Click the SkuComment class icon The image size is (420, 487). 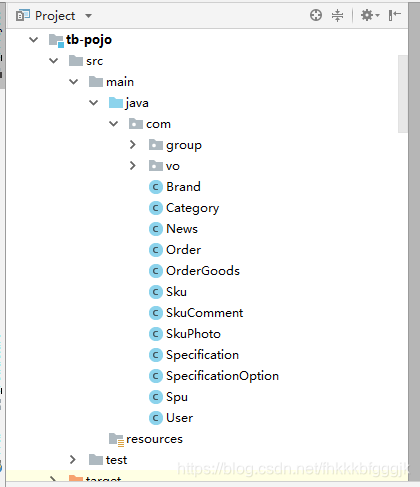[156, 313]
